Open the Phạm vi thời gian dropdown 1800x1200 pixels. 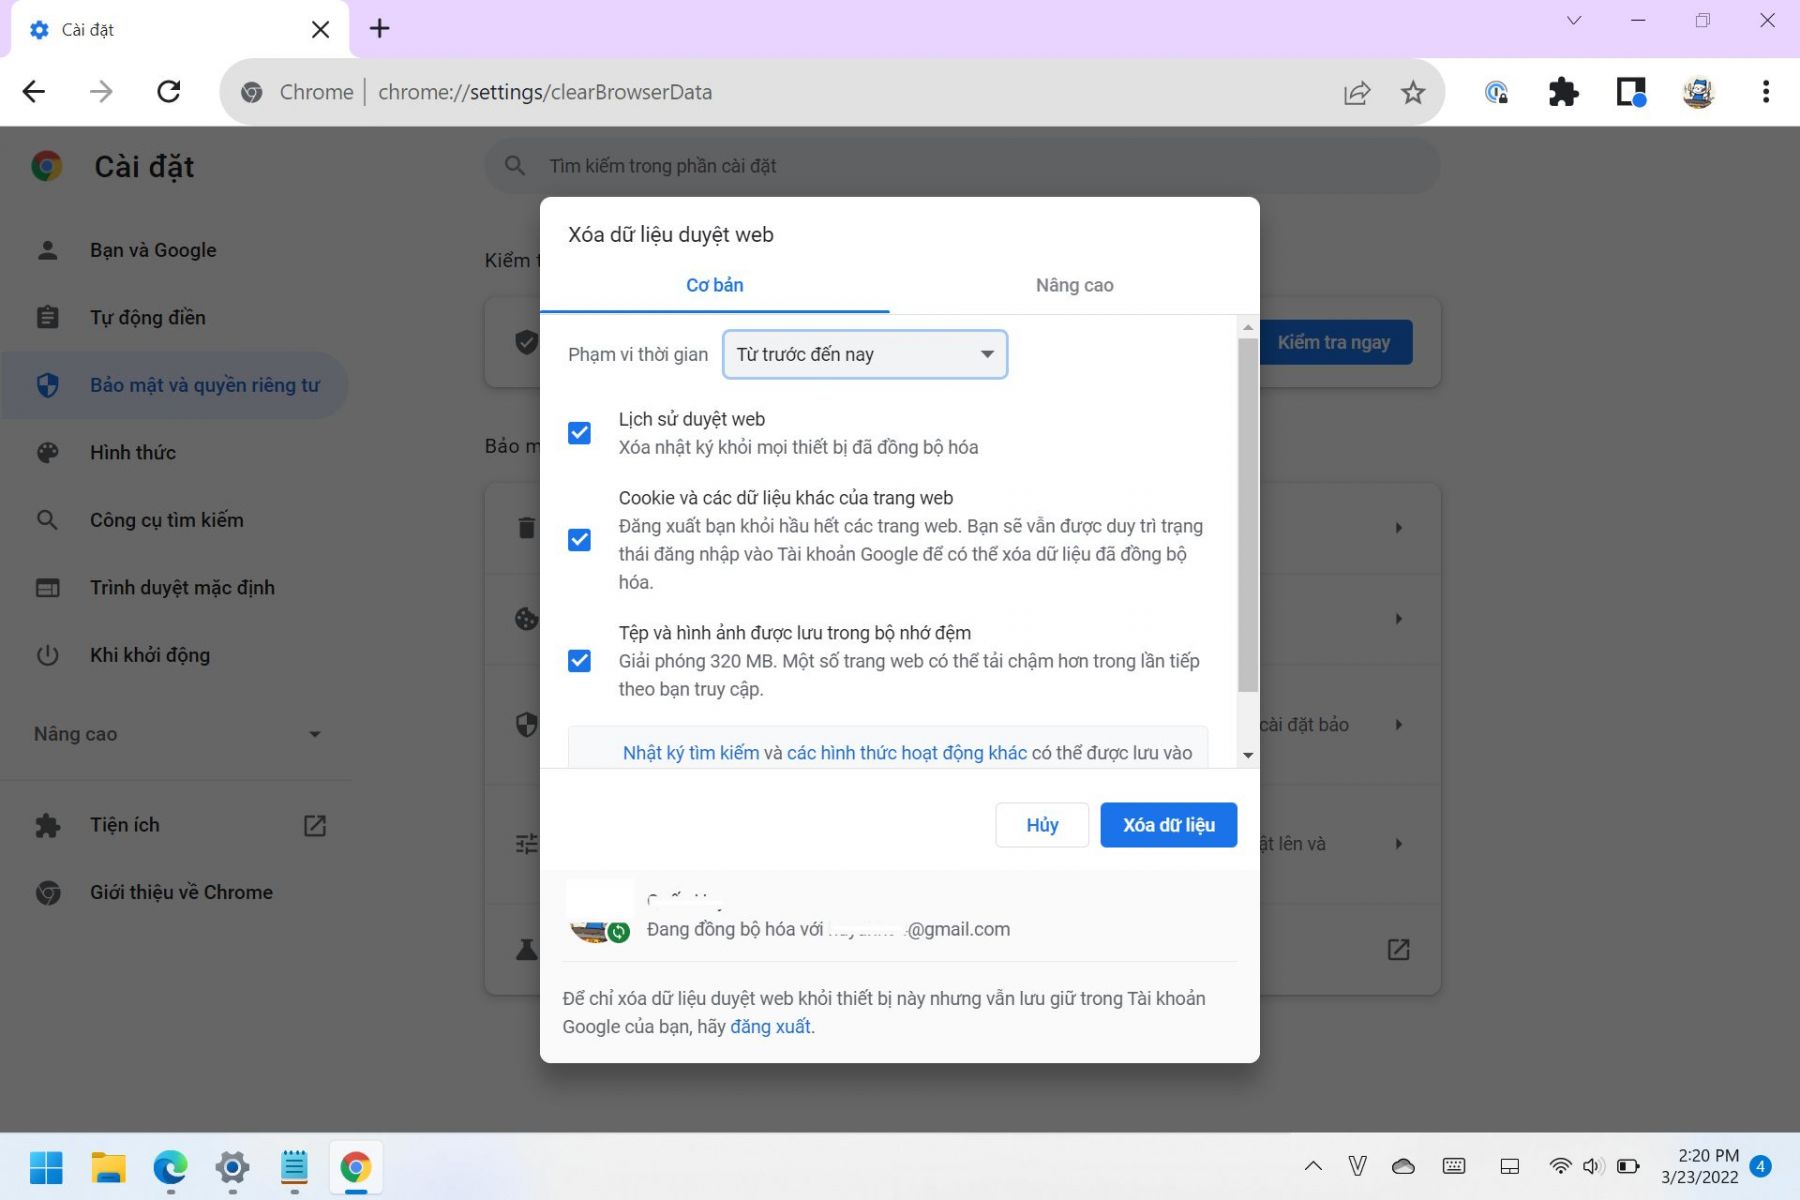[x=865, y=354]
